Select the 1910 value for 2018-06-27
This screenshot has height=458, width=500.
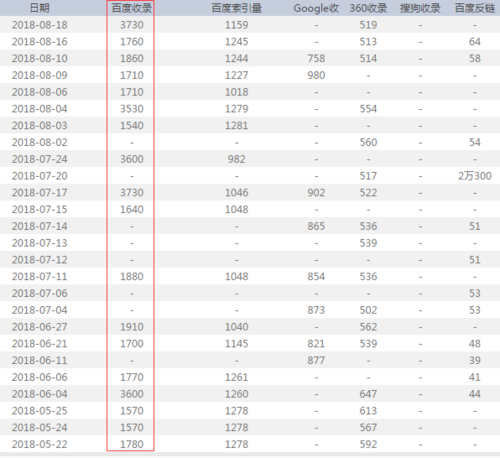132,327
